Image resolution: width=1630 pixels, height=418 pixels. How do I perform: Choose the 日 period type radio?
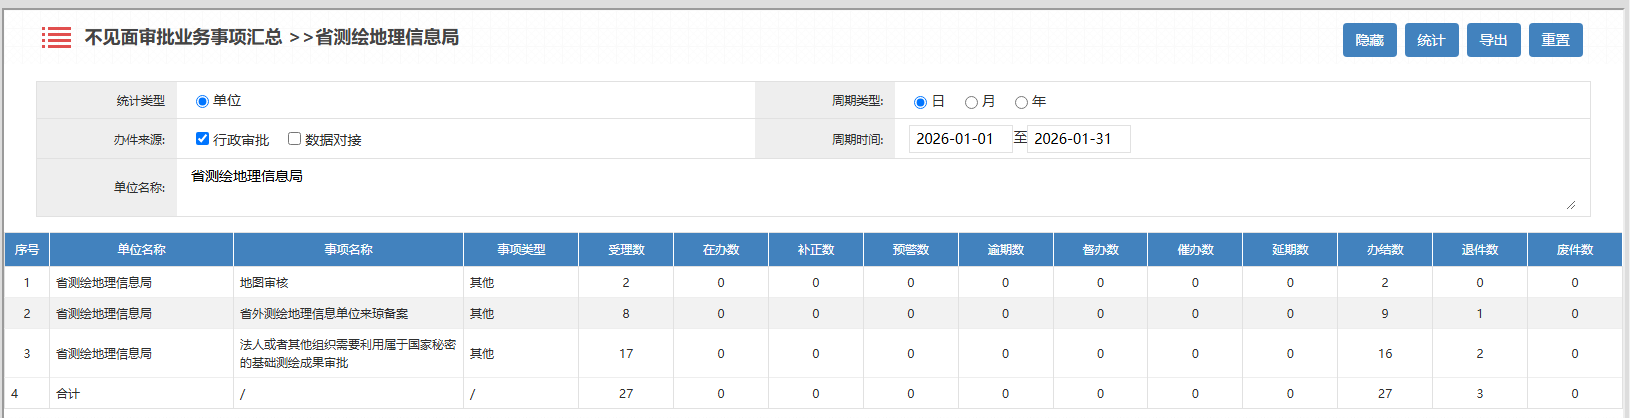[x=920, y=102]
